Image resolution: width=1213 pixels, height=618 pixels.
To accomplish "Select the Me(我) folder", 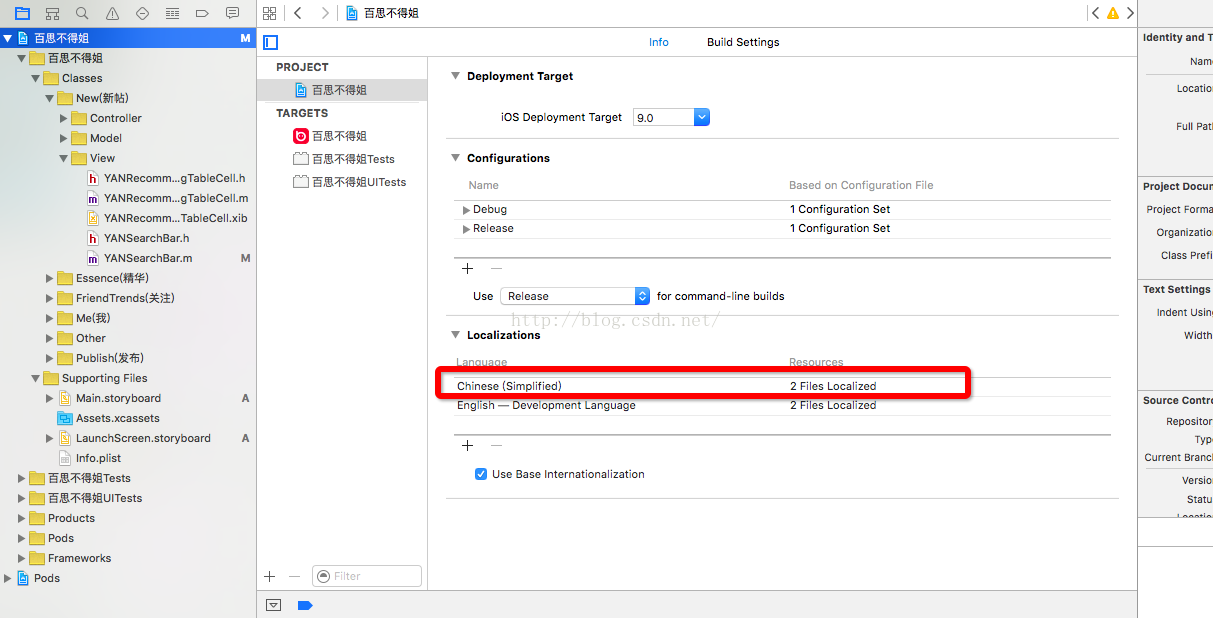I will (93, 318).
